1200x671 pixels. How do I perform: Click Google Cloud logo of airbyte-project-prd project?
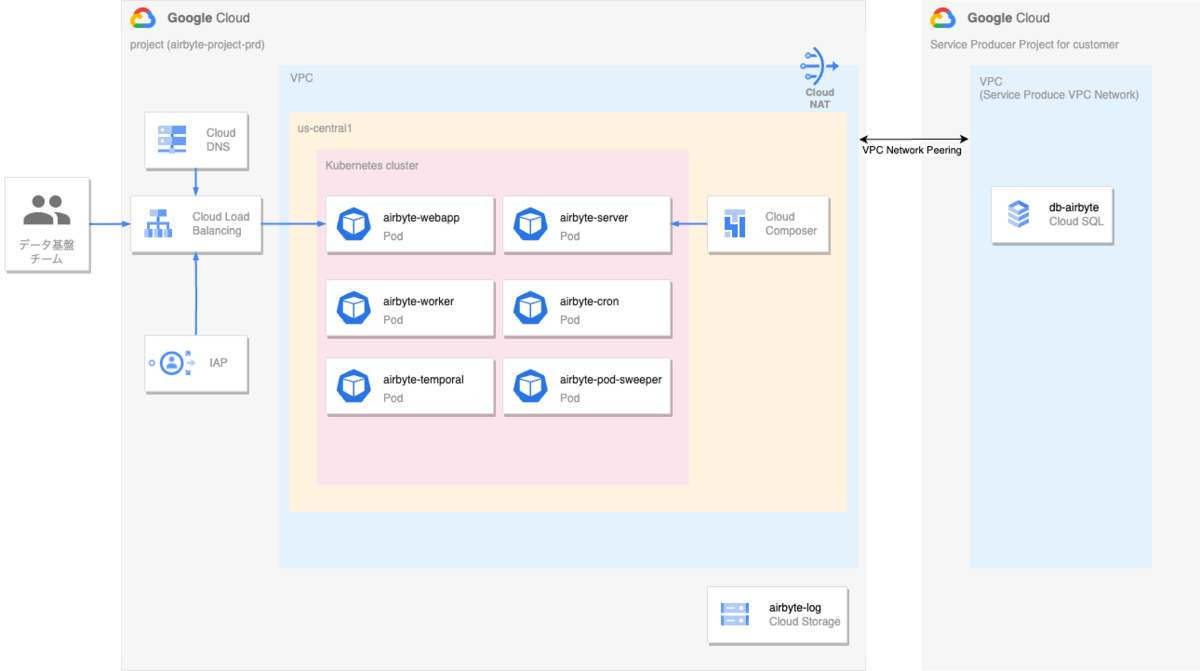(x=143, y=18)
